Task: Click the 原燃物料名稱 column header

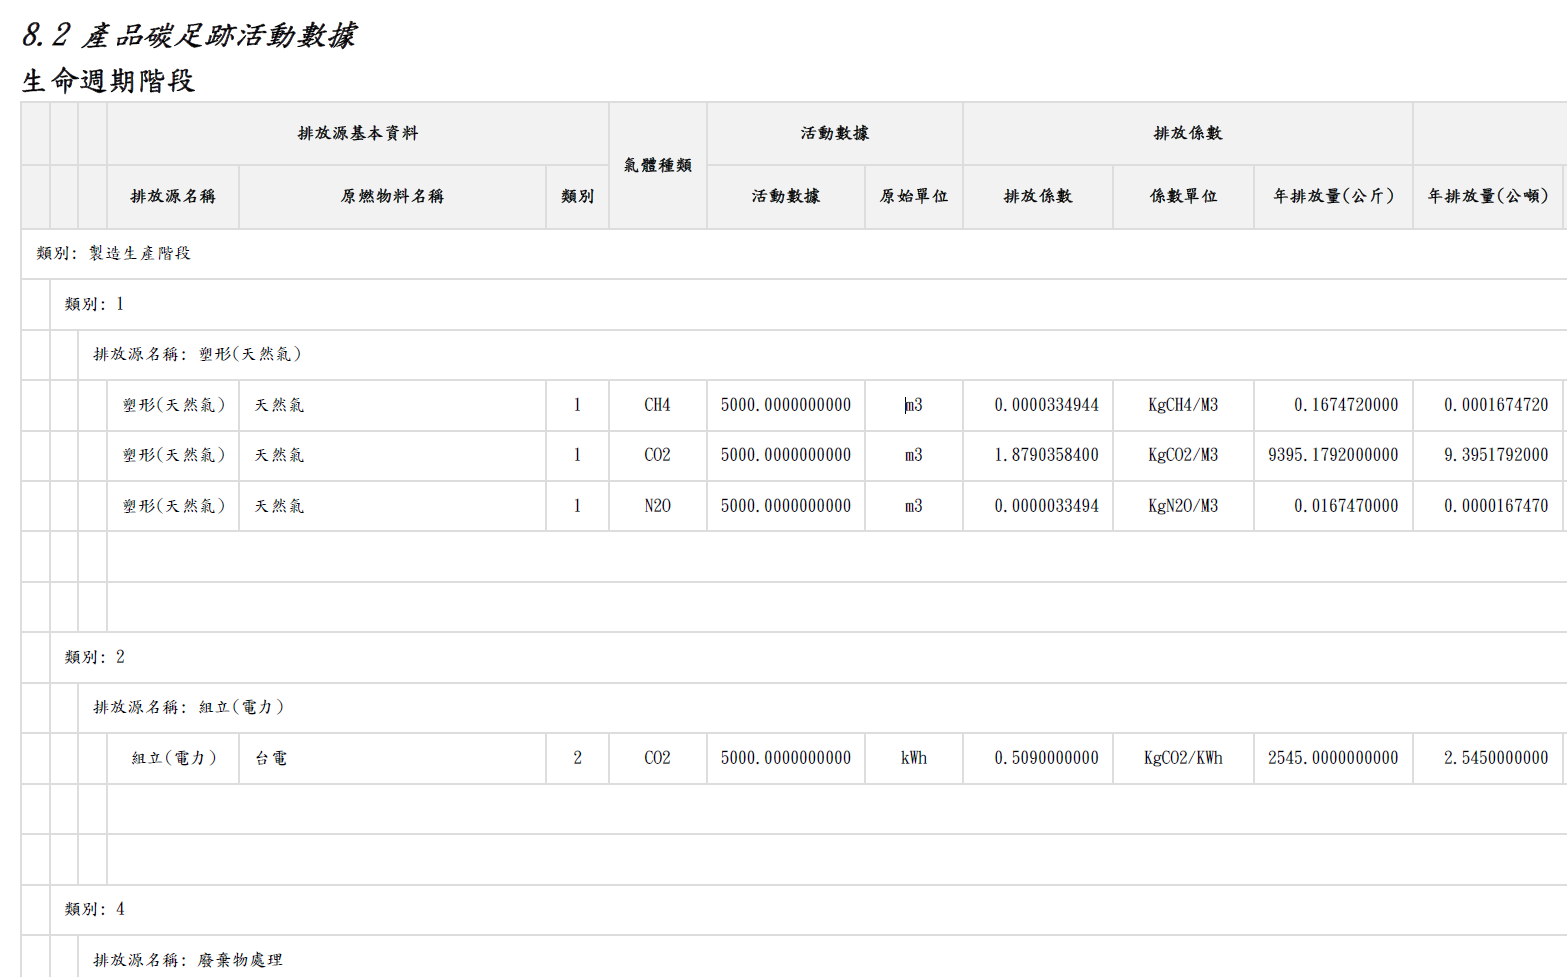Action: (392, 196)
